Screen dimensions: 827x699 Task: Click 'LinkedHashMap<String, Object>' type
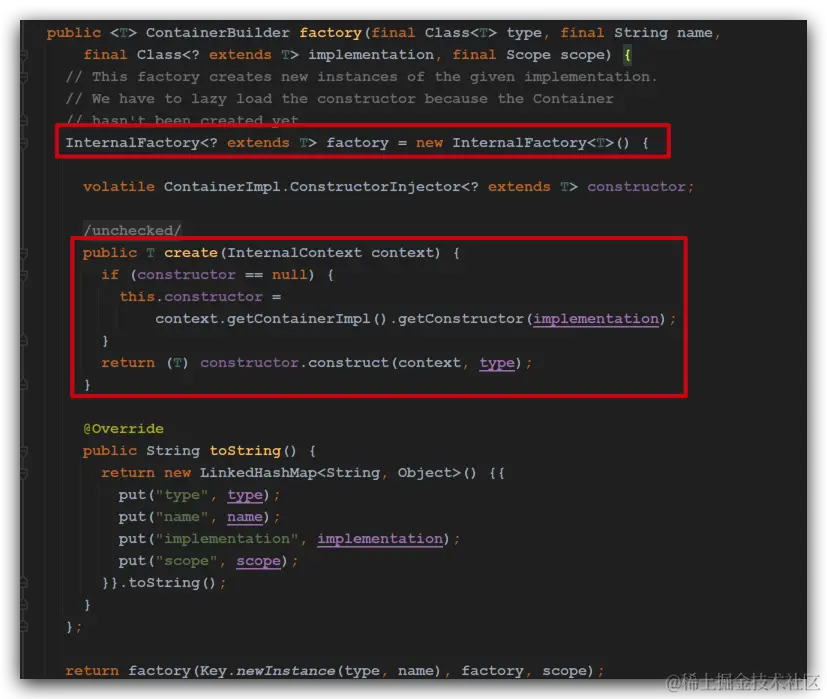point(330,473)
